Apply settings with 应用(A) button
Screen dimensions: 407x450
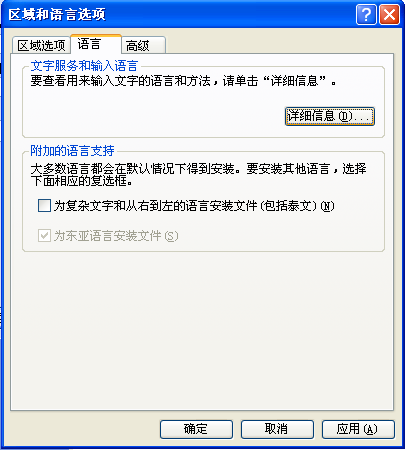[x=358, y=429]
